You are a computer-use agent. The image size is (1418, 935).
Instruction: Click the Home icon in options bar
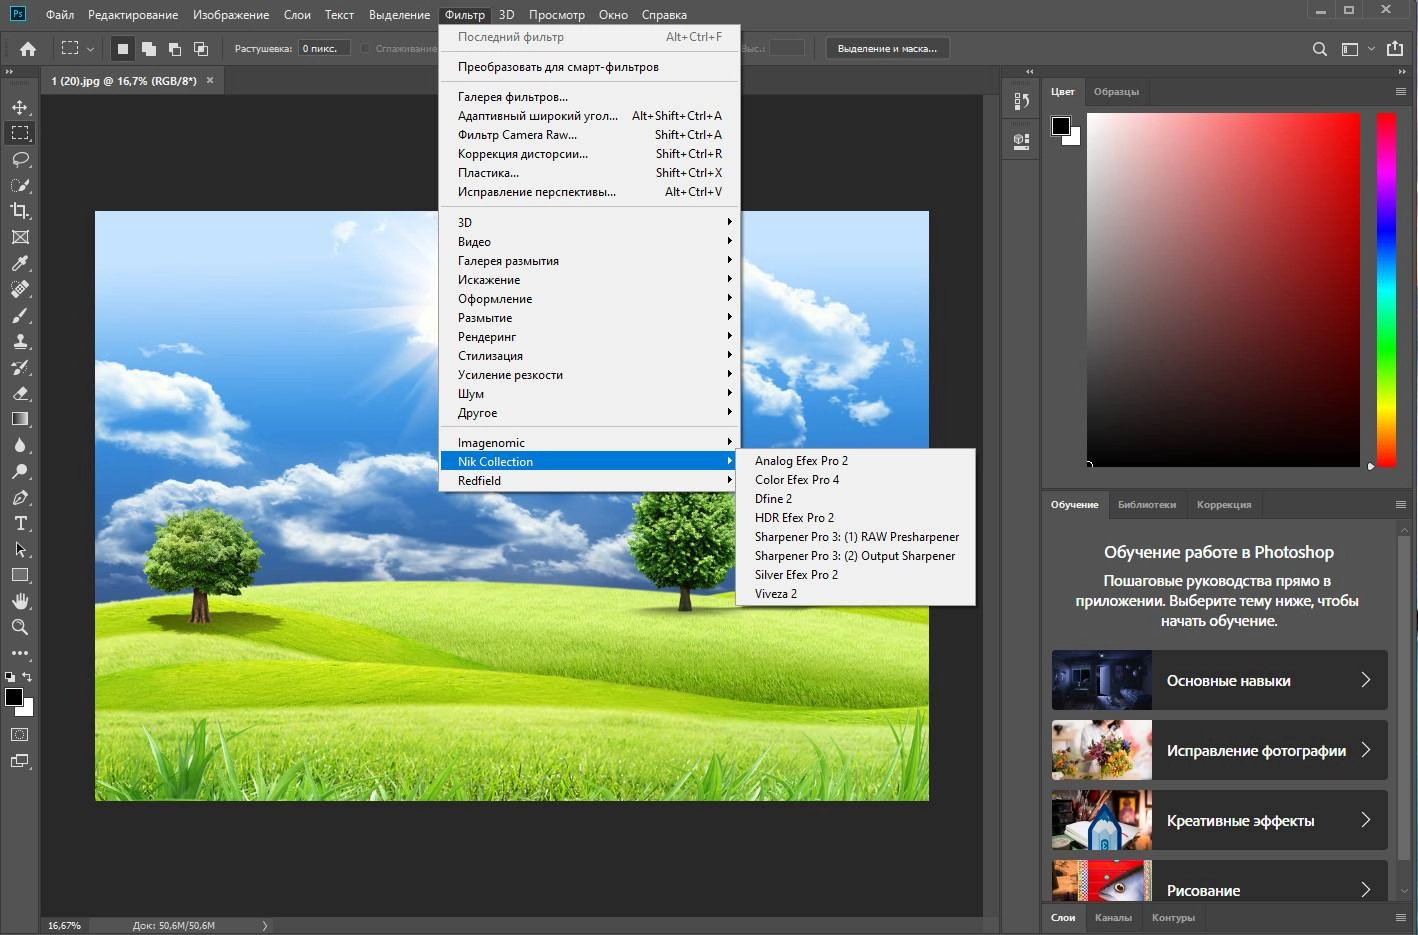click(28, 48)
